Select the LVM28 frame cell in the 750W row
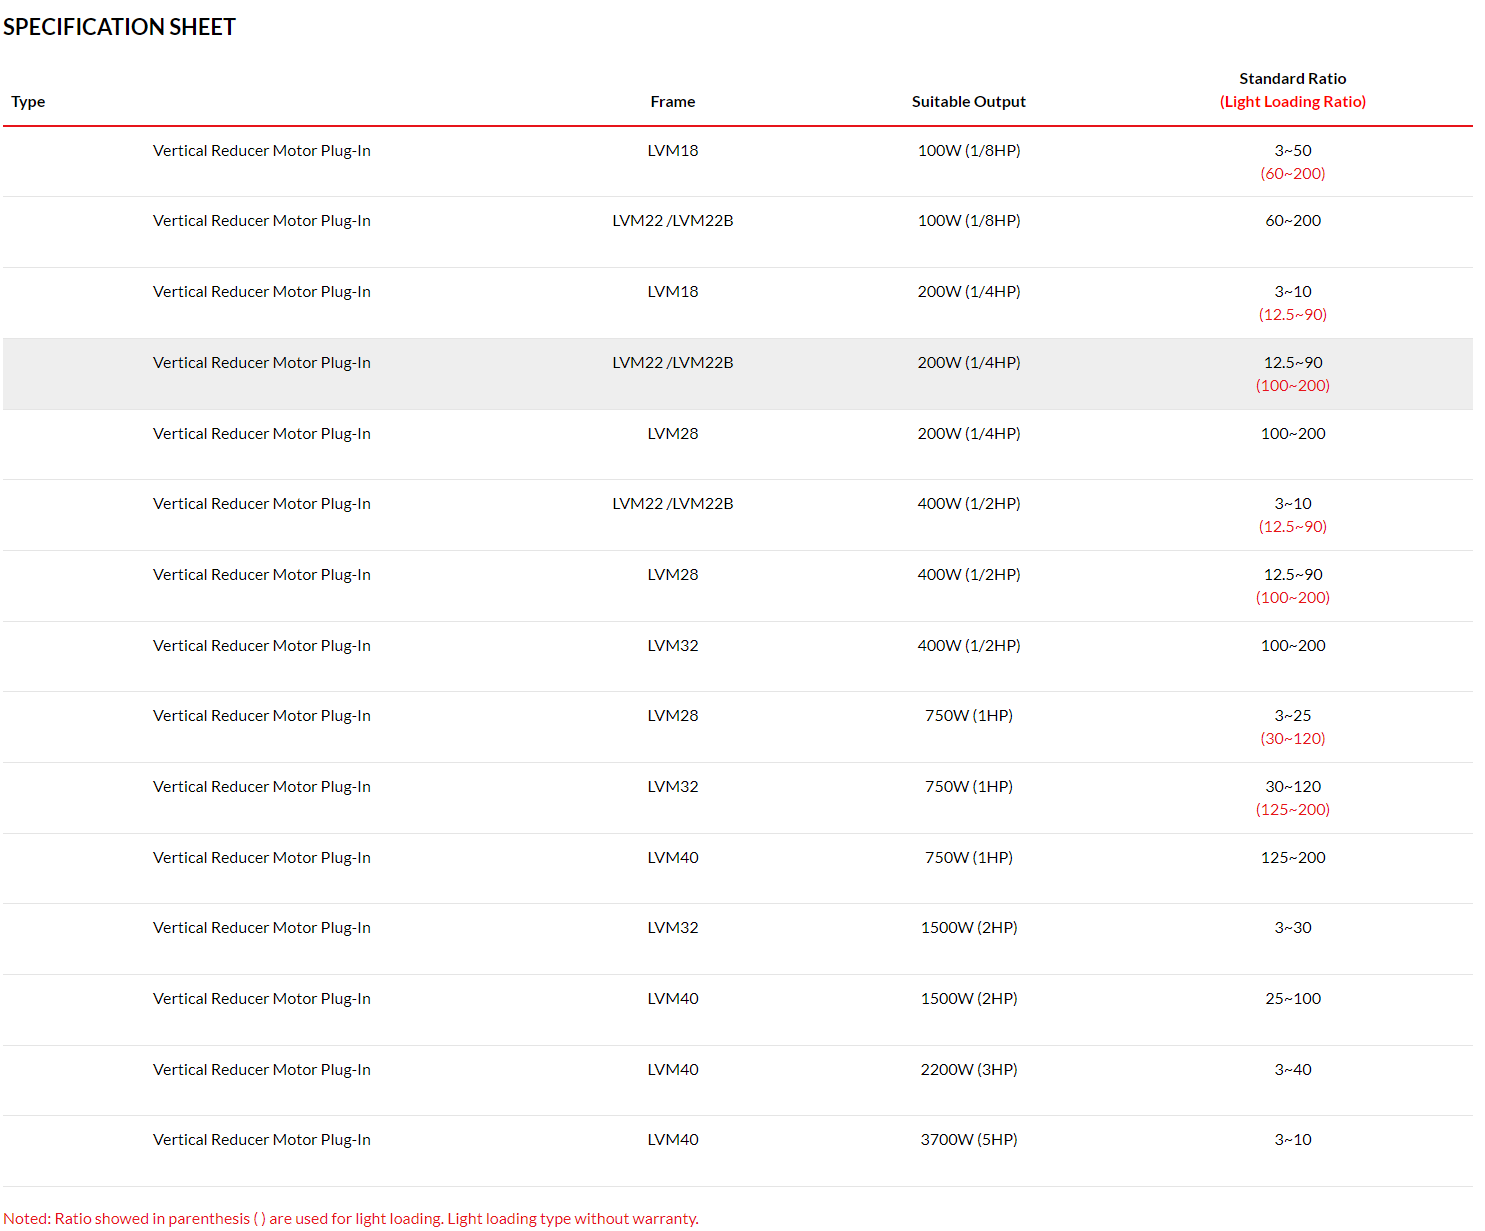Image resolution: width=1485 pixels, height=1231 pixels. click(x=673, y=716)
